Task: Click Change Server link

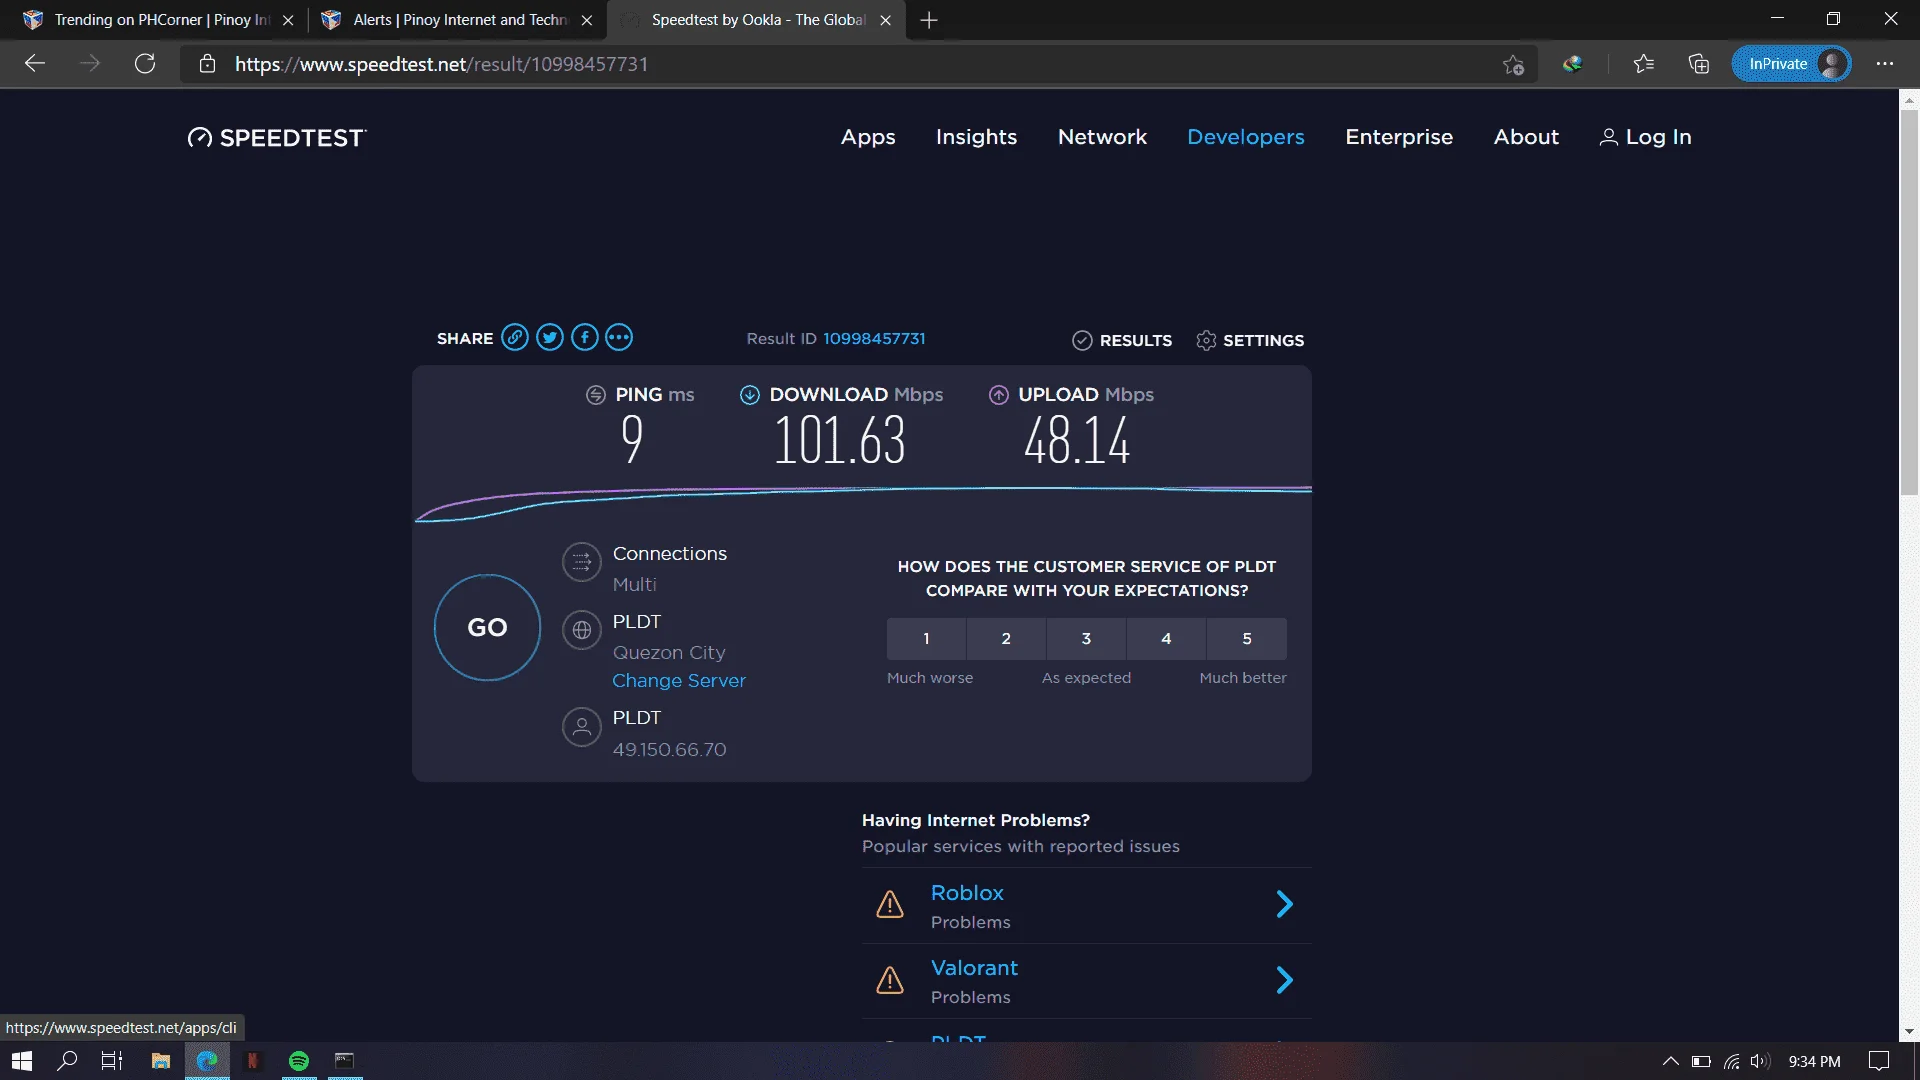Action: 679,680
